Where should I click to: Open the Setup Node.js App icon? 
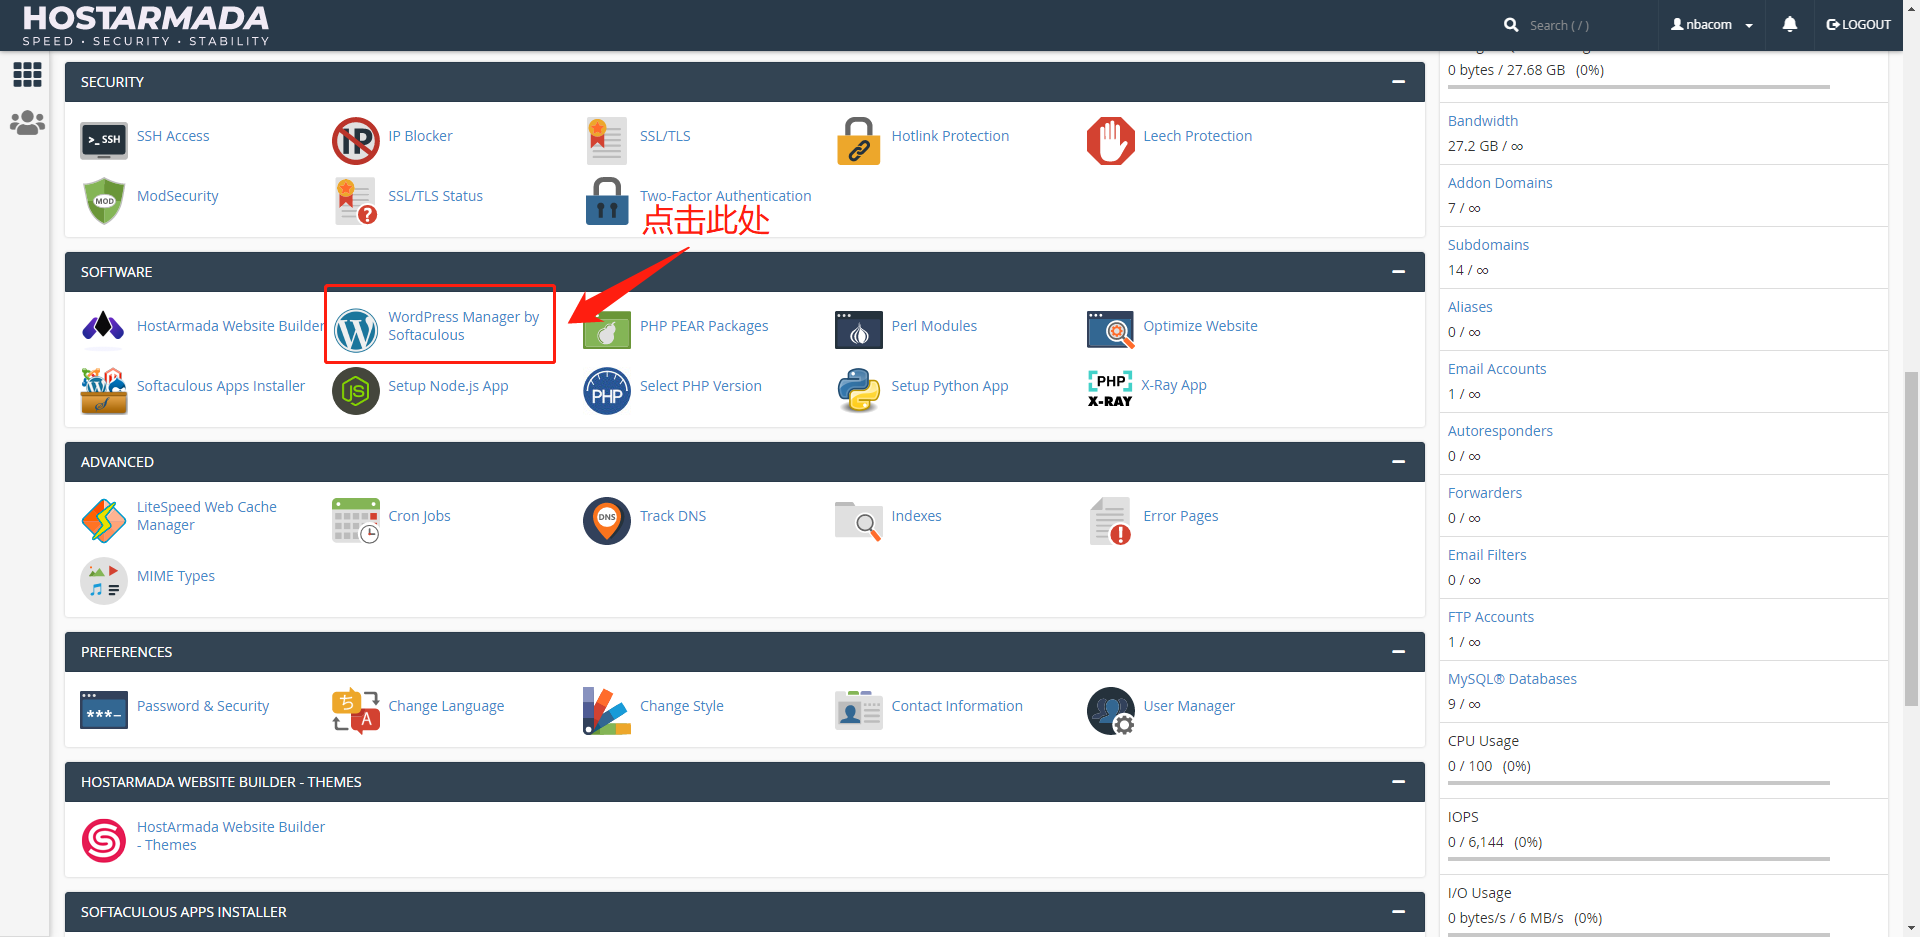click(x=356, y=390)
